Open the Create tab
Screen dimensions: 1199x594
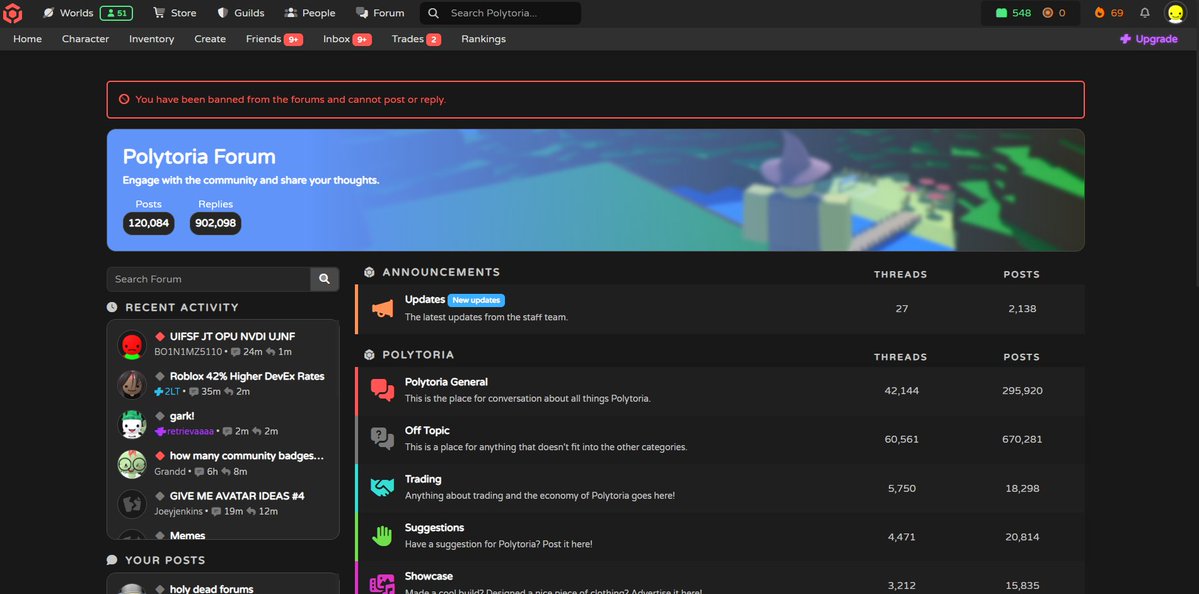[210, 39]
